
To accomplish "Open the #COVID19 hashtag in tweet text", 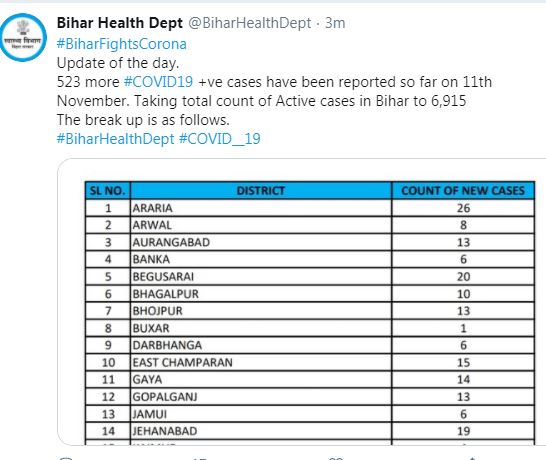I will point(158,82).
